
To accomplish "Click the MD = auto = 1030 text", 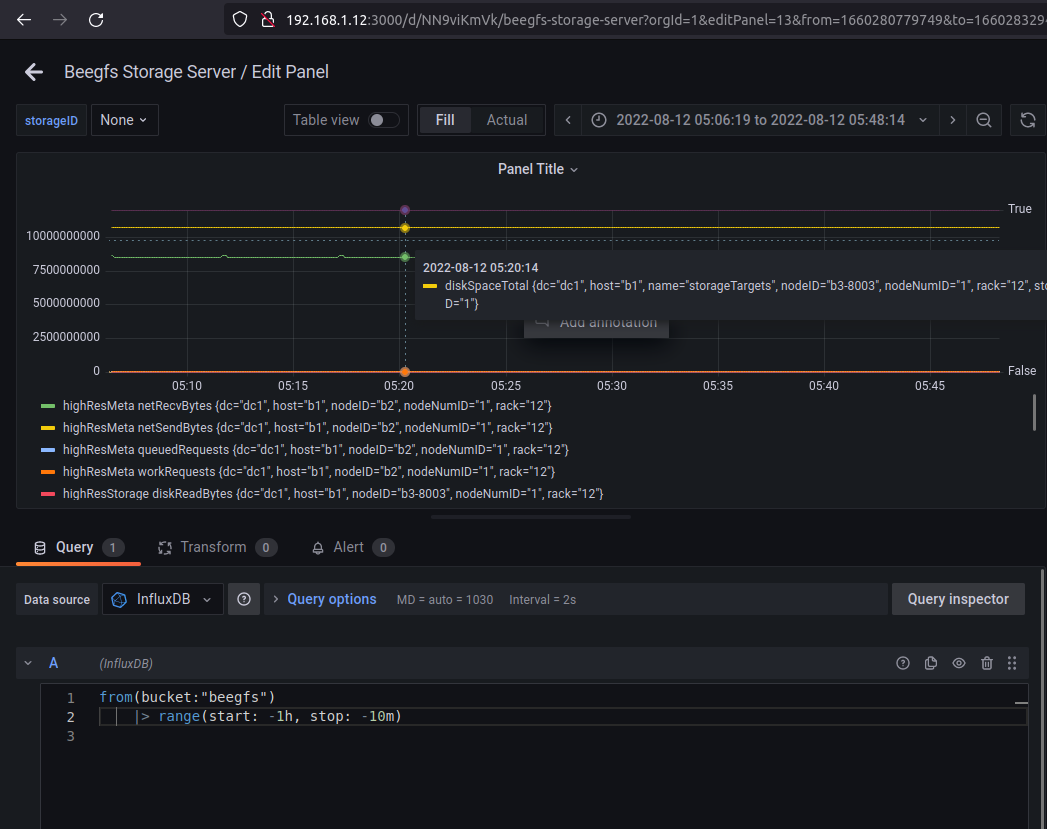I will point(445,600).
